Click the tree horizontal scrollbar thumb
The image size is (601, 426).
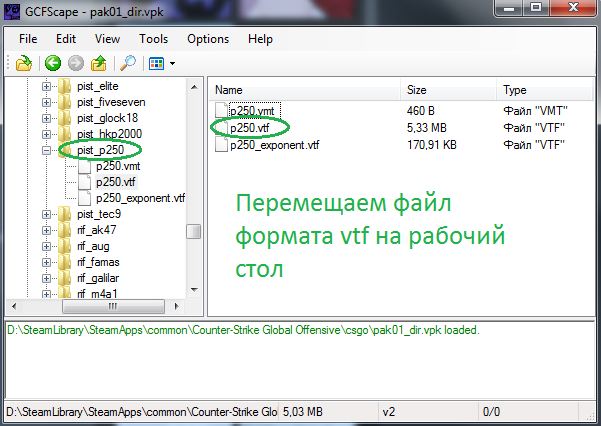click(113, 306)
